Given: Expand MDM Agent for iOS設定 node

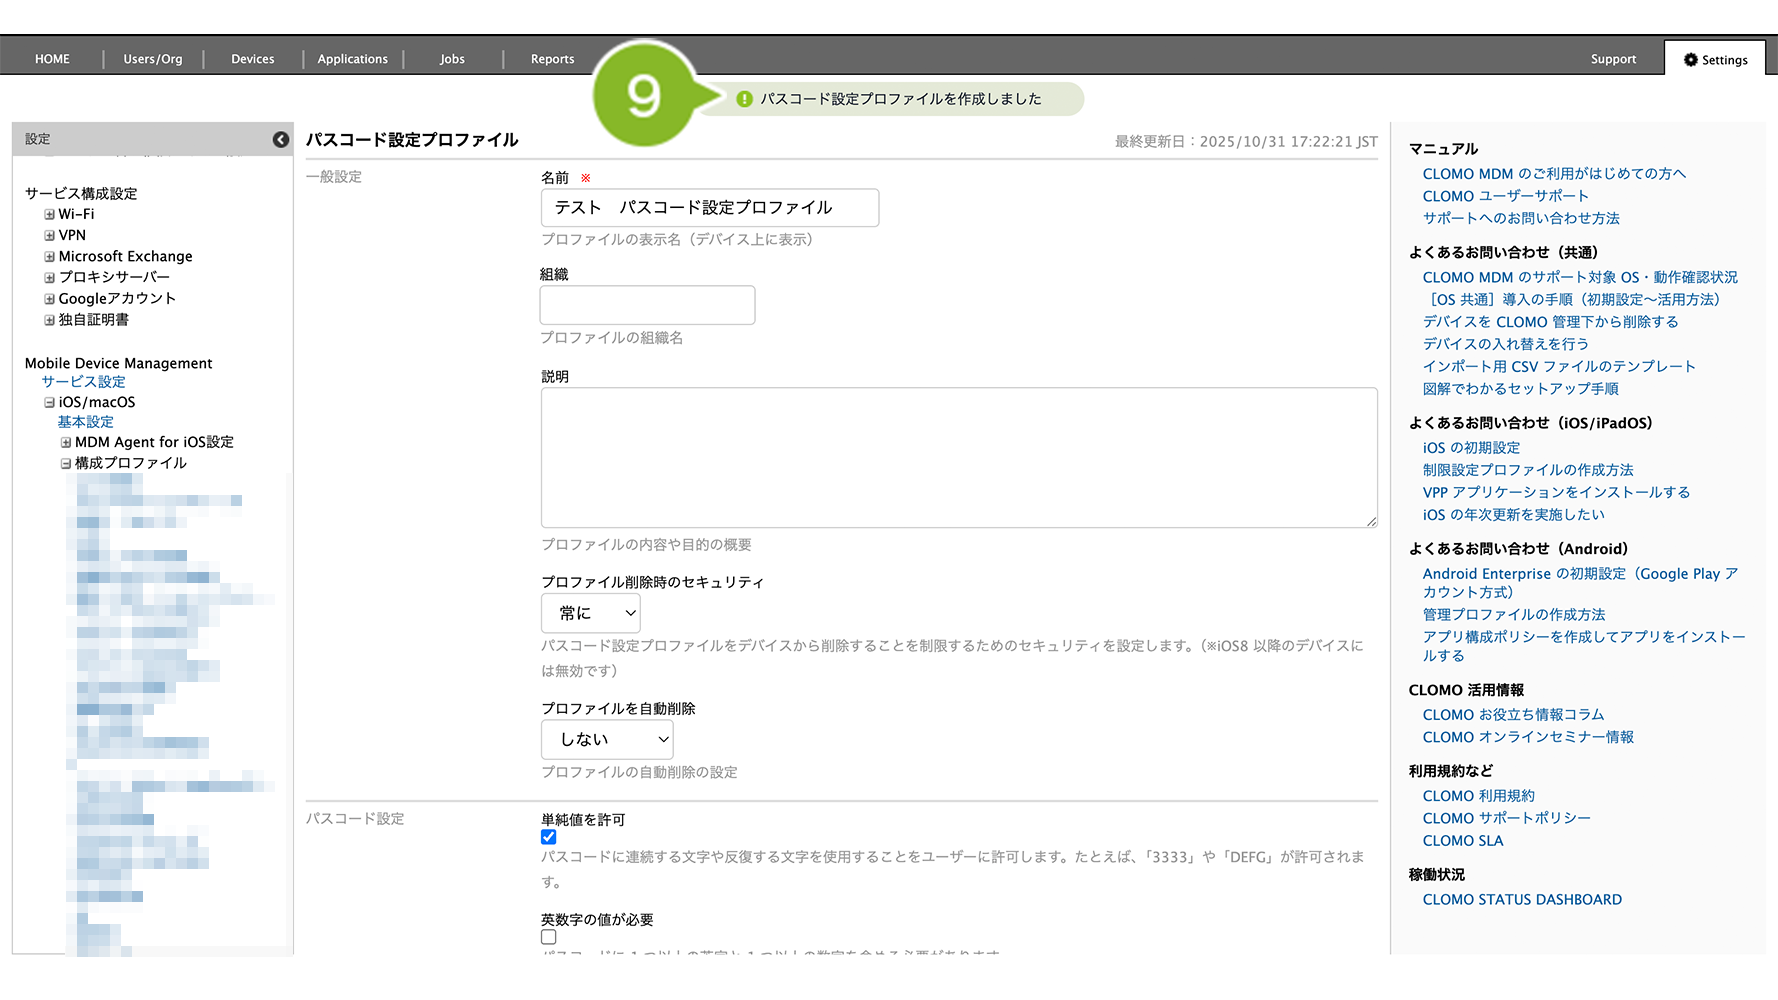Looking at the screenshot, I should [66, 443].
